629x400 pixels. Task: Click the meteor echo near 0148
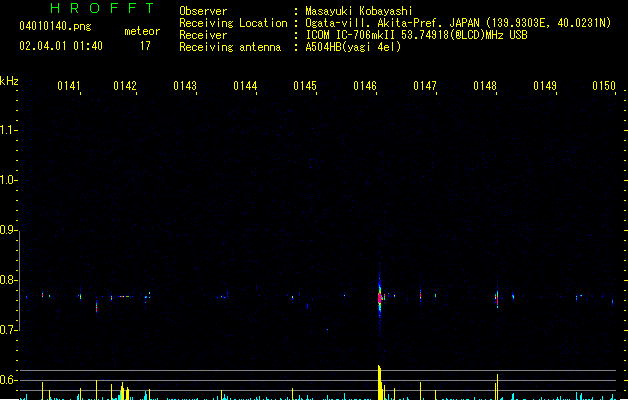[497, 298]
